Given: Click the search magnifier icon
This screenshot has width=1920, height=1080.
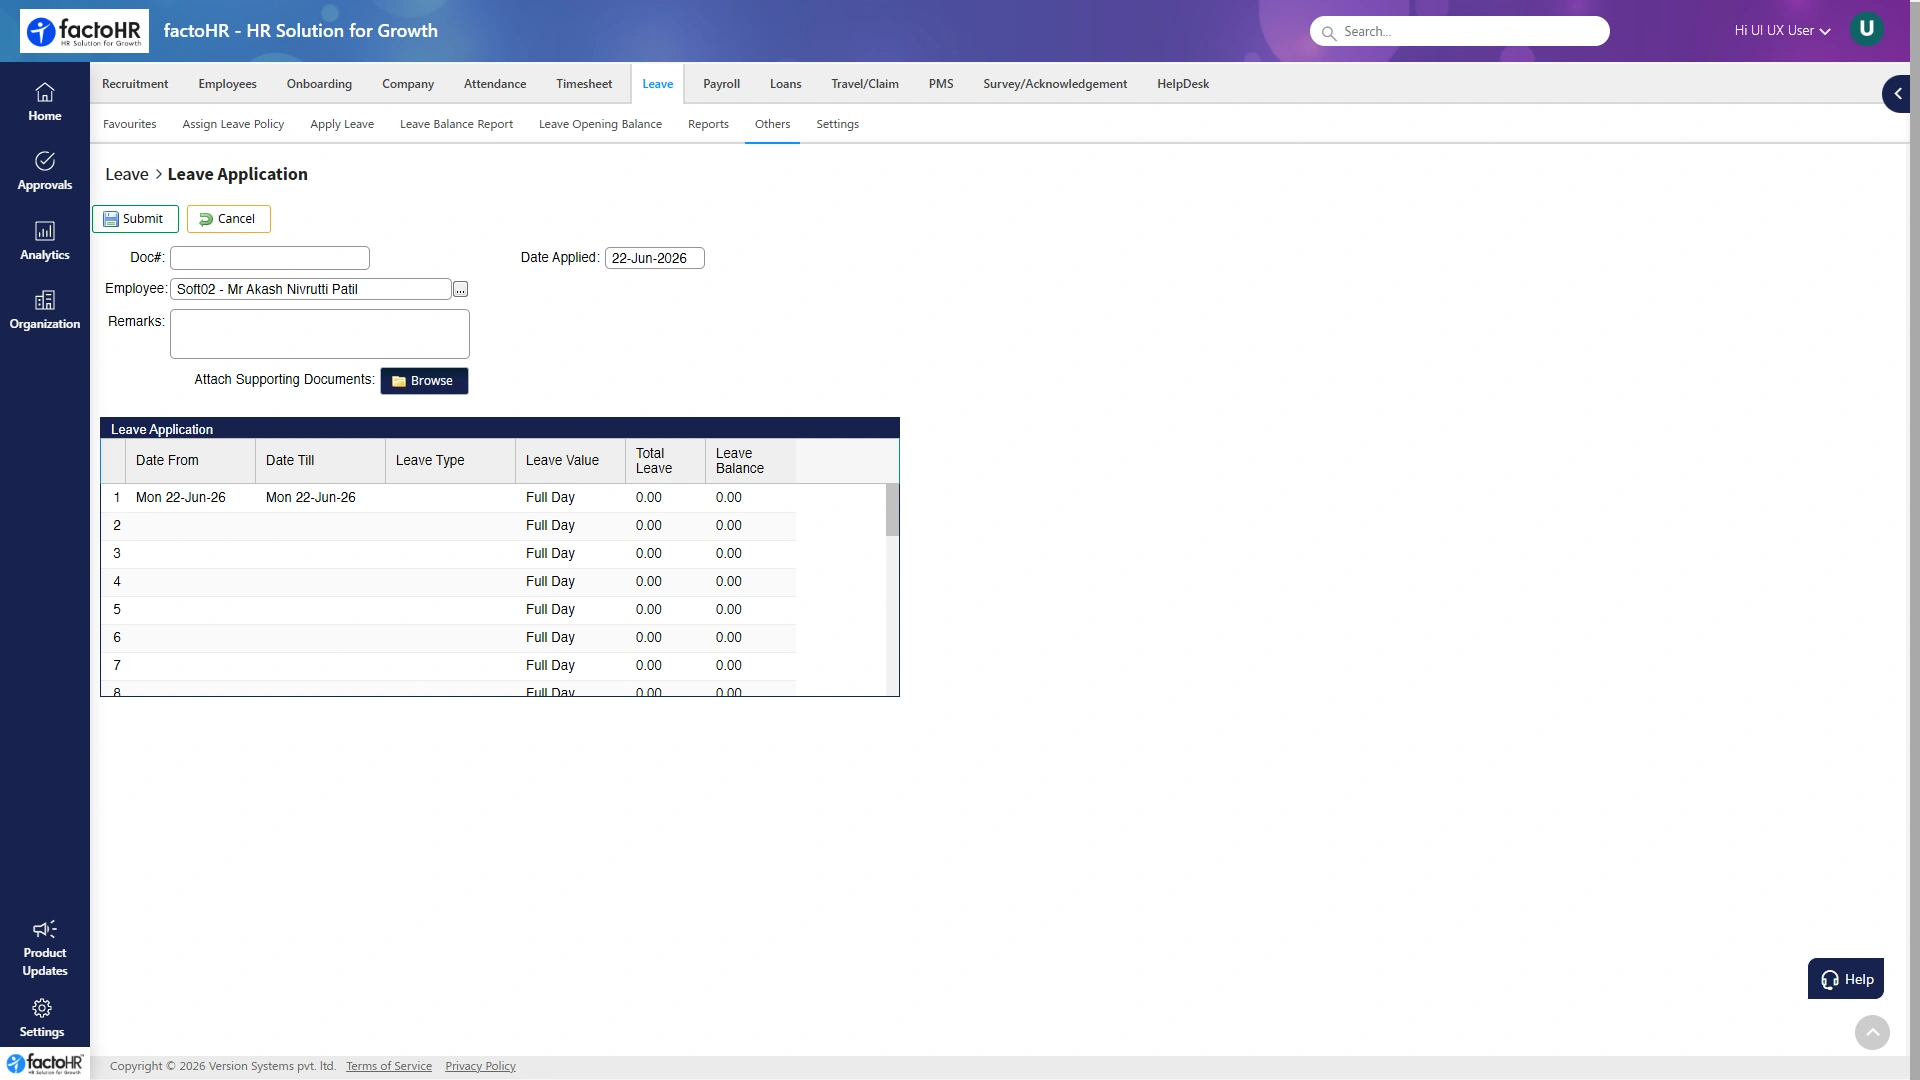Looking at the screenshot, I should [1329, 33].
